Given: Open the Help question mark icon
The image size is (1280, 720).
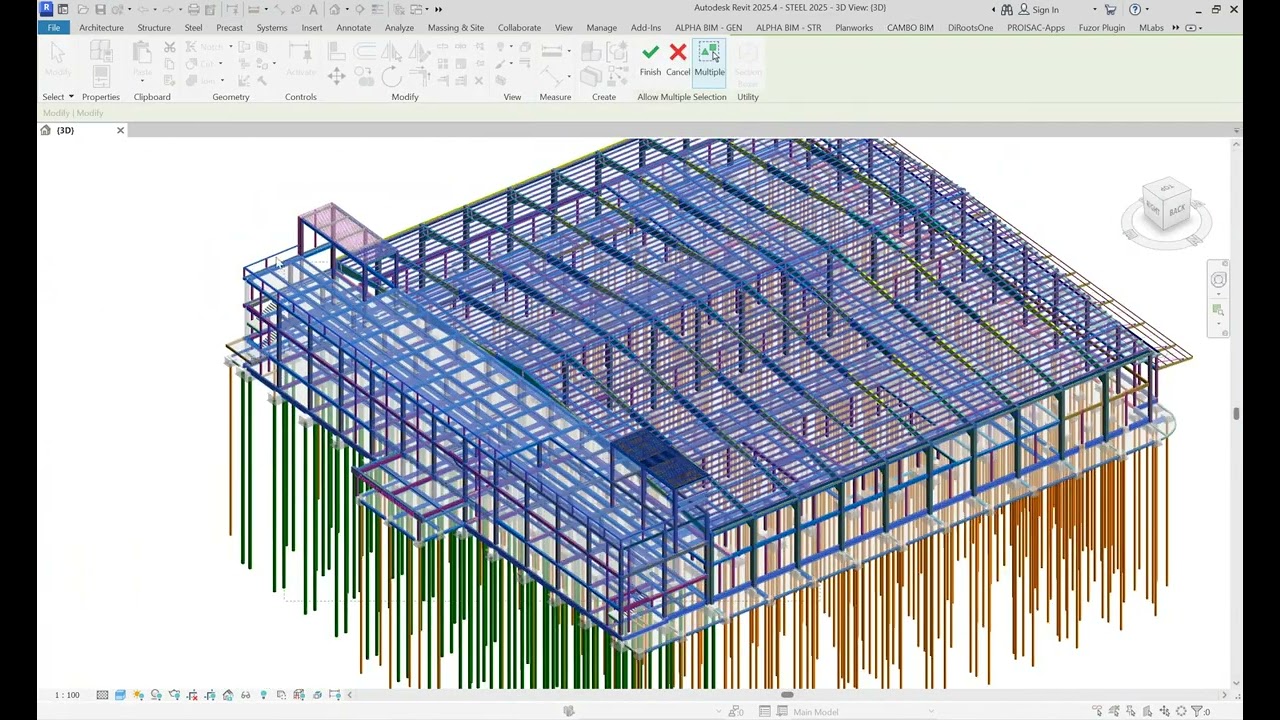Looking at the screenshot, I should [x=1135, y=10].
